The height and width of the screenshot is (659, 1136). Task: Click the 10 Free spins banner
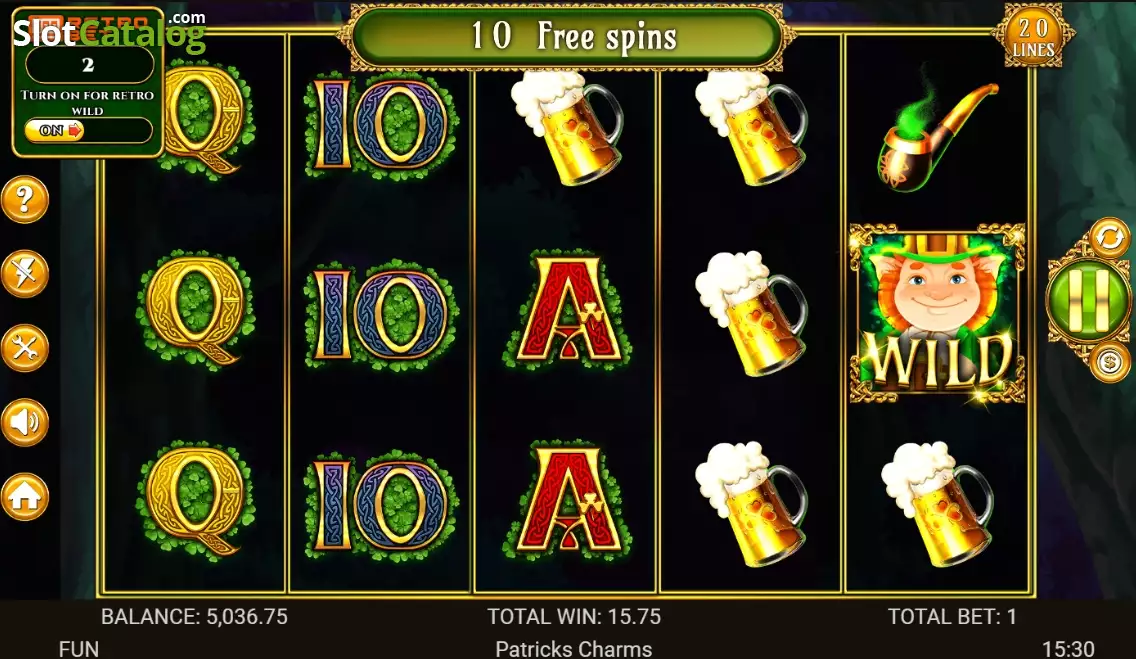(x=567, y=35)
